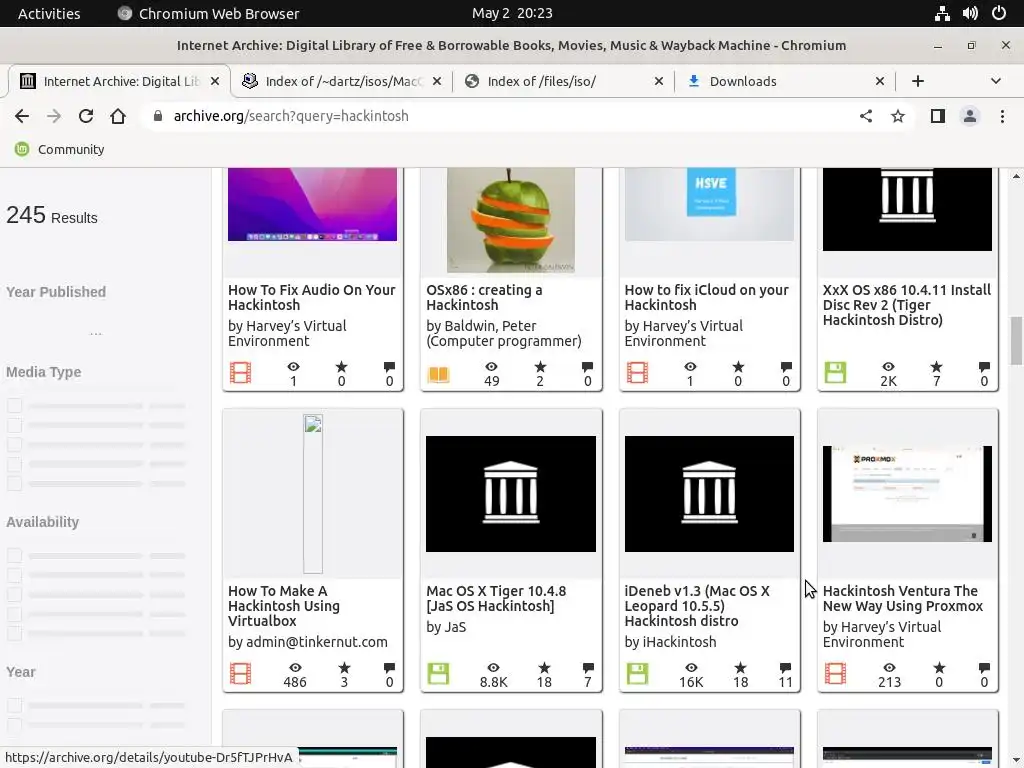The height and width of the screenshot is (768, 1024).
Task: Click iDeneb archive logo thumbnail
Action: [x=709, y=494]
